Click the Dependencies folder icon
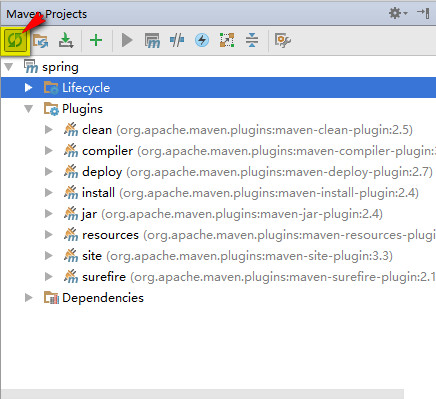 tap(51, 298)
